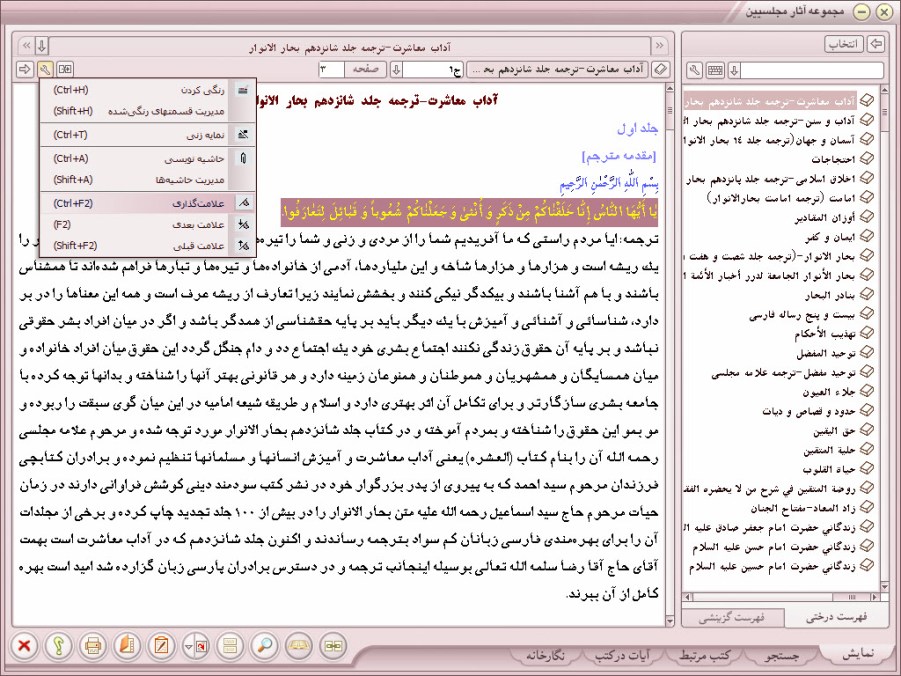The width and height of the screenshot is (901, 676).
Task: Choose مدیریت قسمتهای رنگی‌شده menu item
Action: click(148, 111)
